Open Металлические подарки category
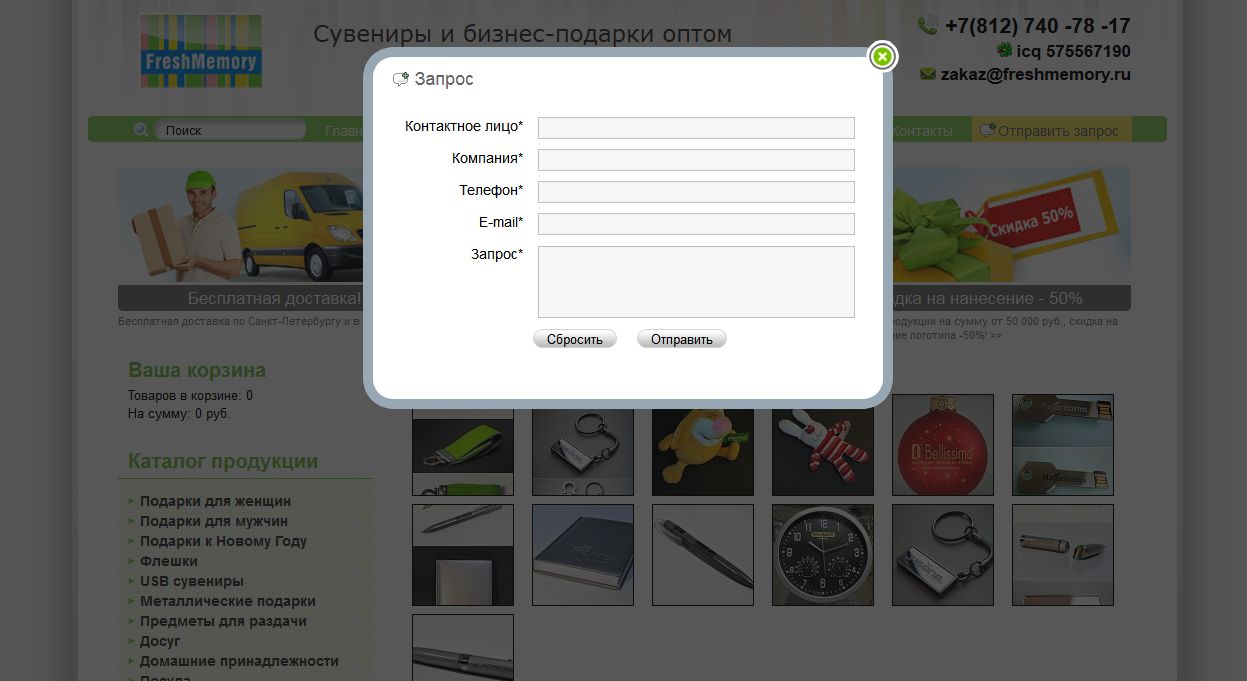This screenshot has width=1247, height=681. [228, 601]
